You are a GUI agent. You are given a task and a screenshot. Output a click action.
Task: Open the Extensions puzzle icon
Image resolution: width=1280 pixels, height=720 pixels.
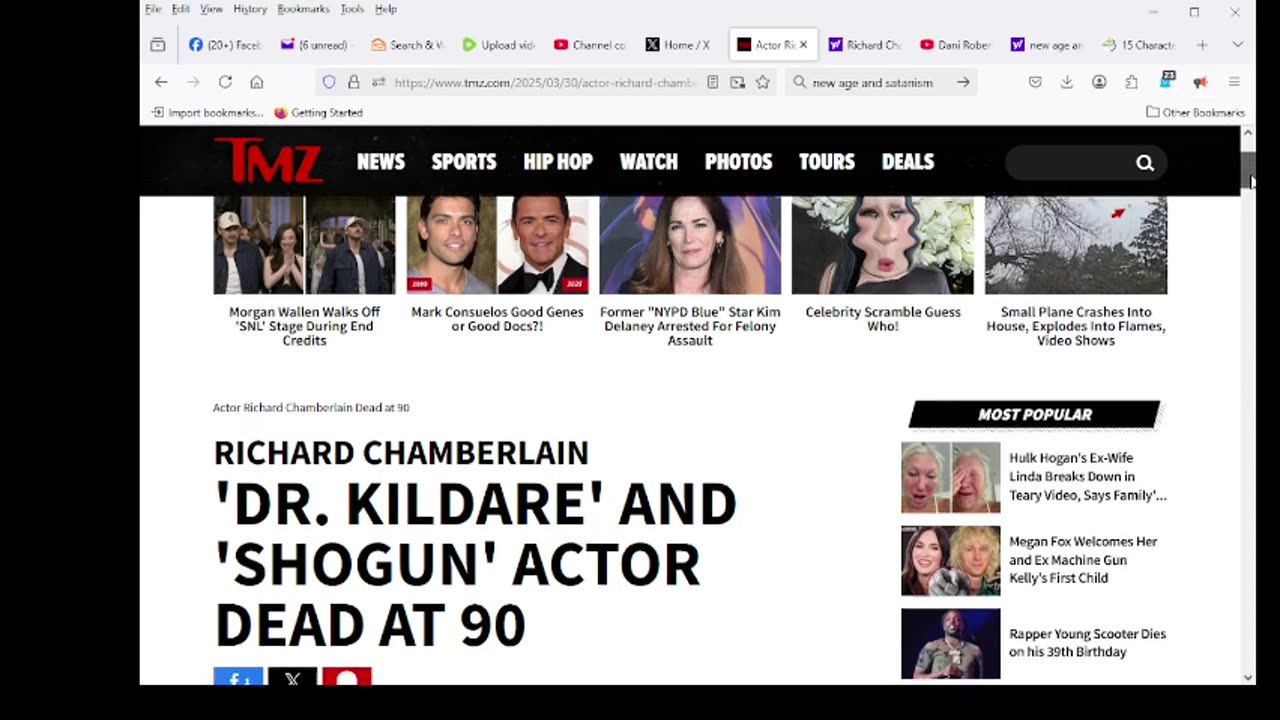coord(1131,82)
